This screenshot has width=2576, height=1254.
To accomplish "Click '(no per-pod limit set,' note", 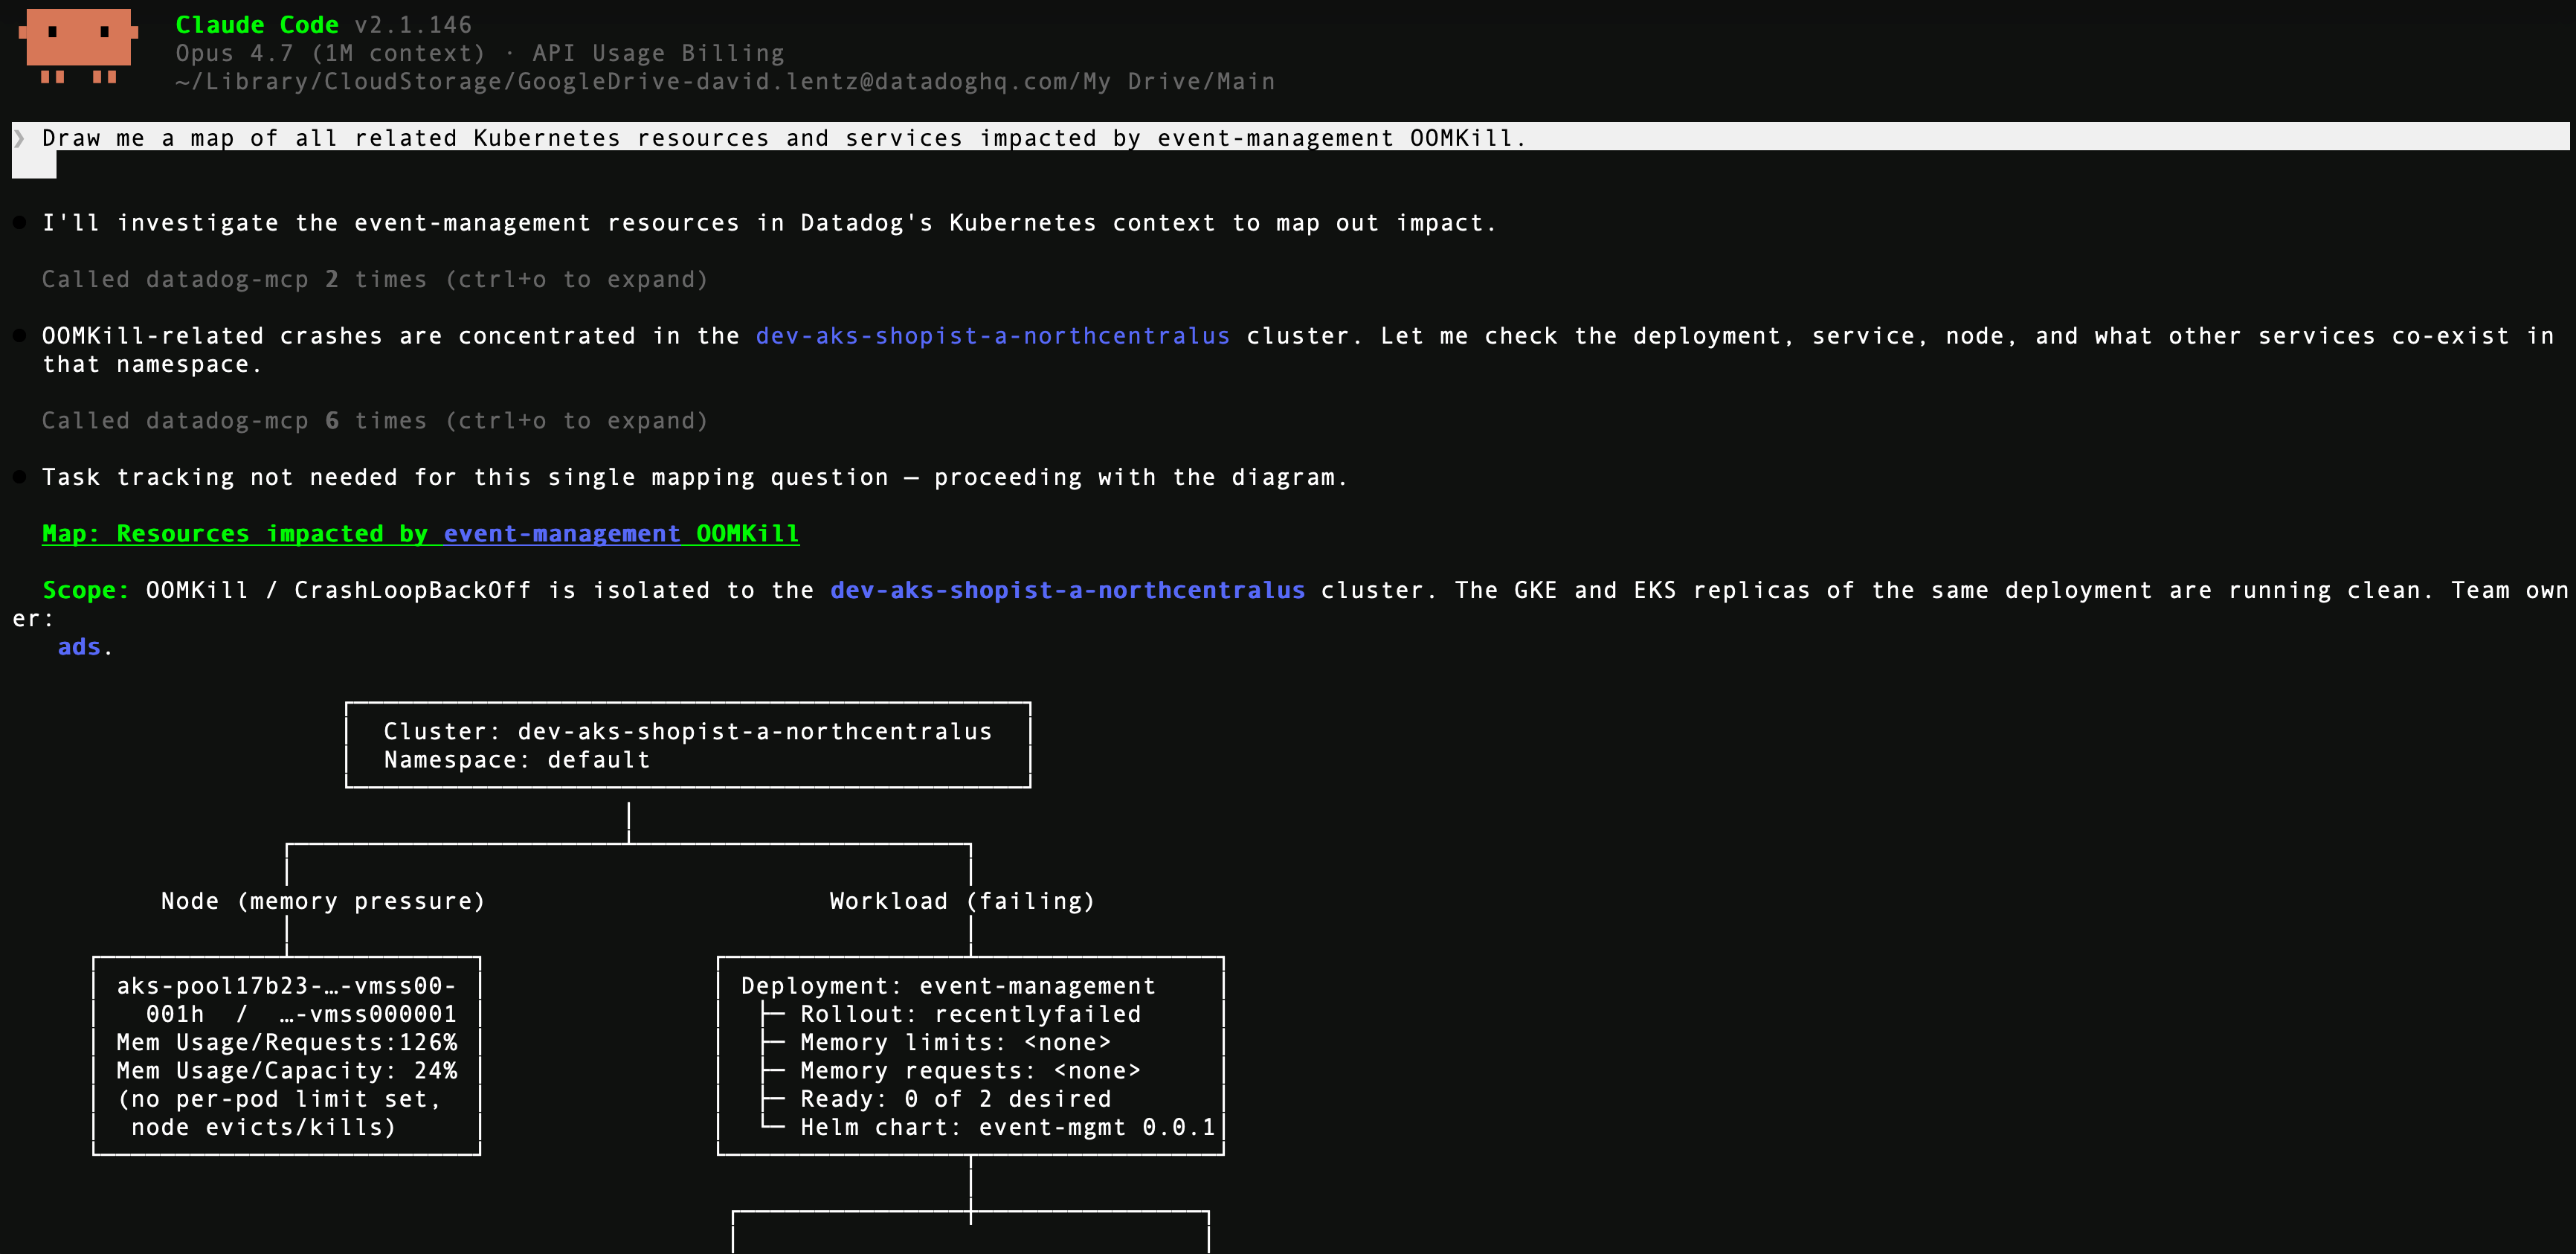I will click(x=279, y=1099).
